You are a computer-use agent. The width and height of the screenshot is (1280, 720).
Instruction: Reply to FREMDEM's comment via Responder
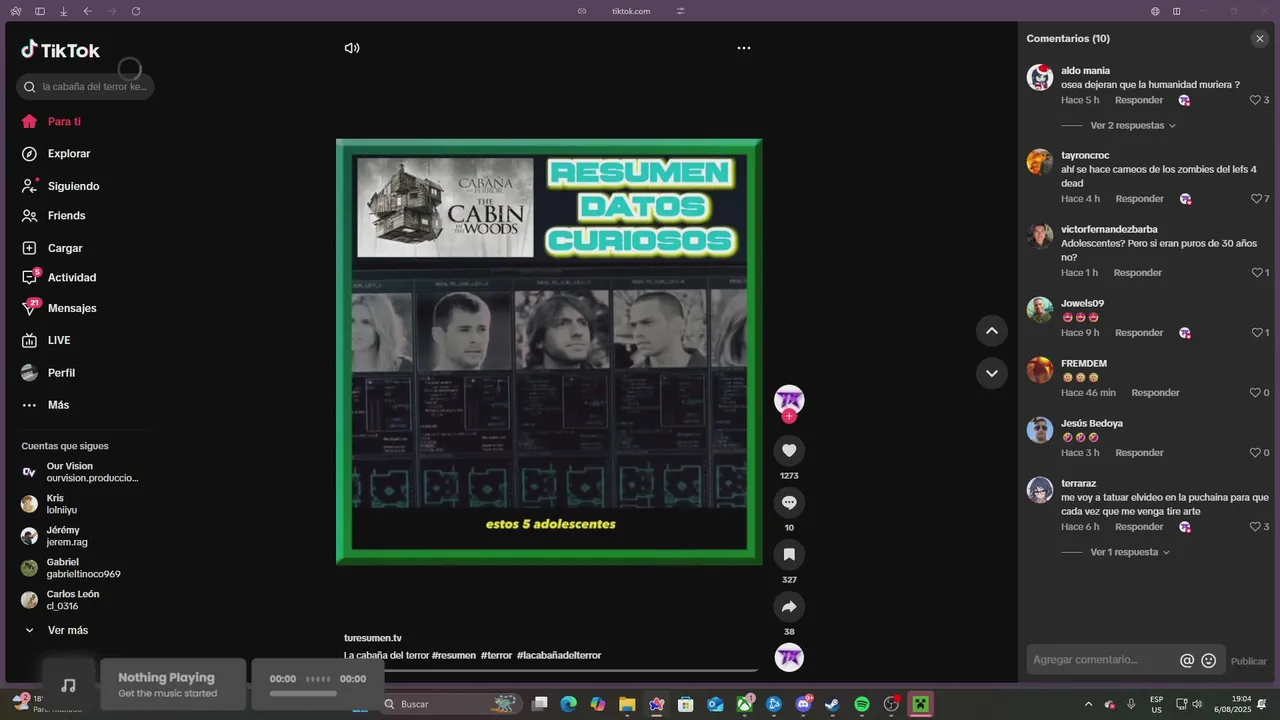pyautogui.click(x=1156, y=393)
